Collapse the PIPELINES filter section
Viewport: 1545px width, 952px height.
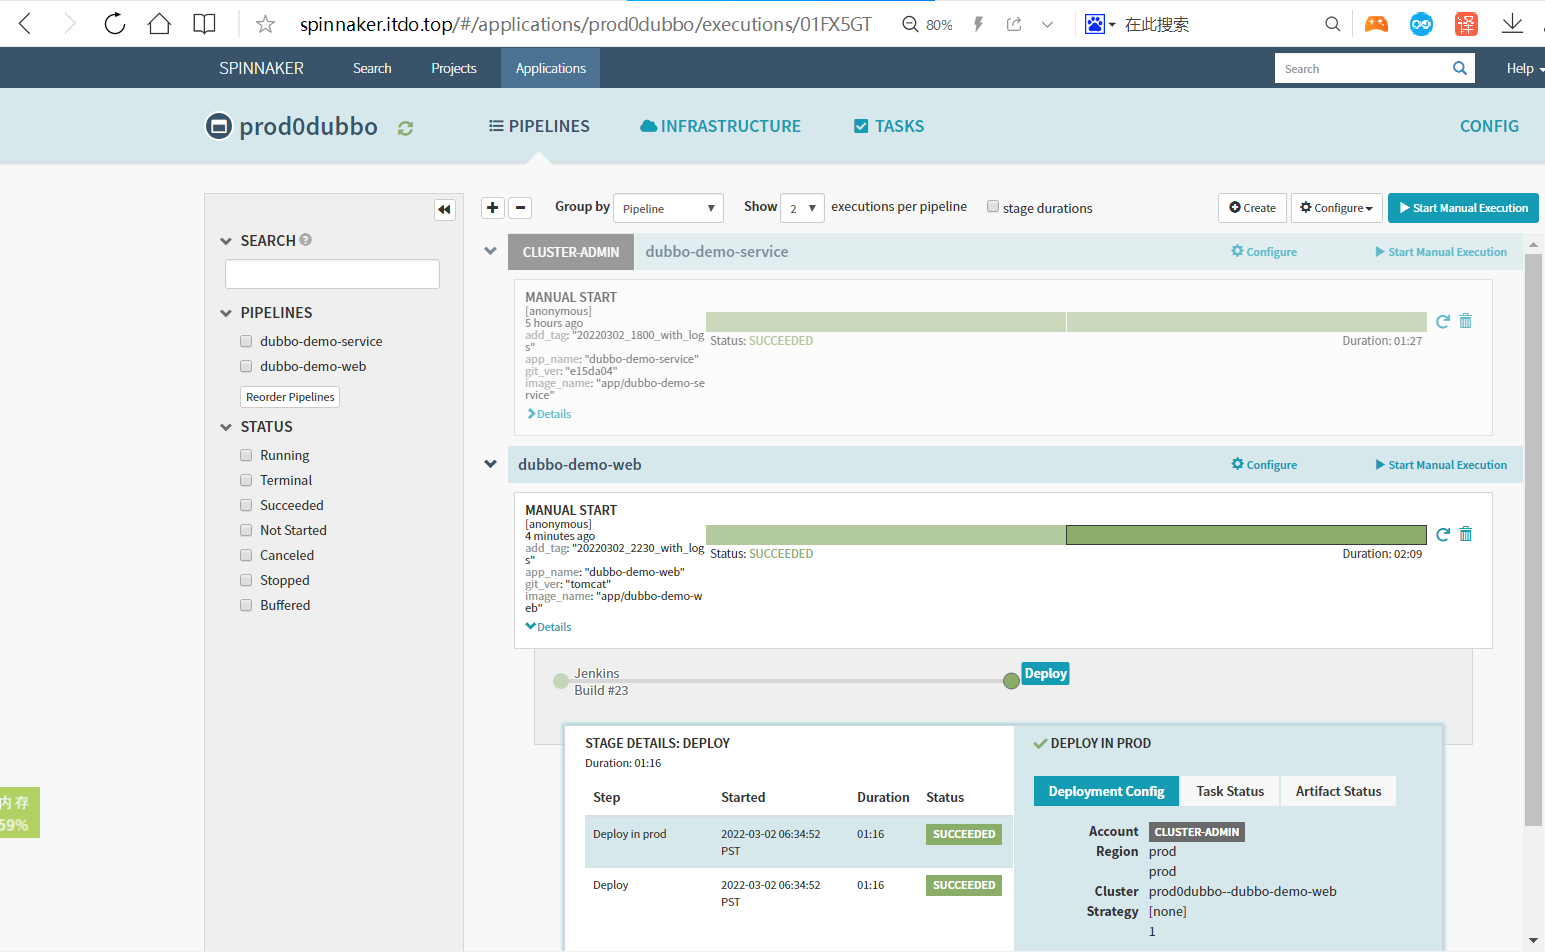point(226,313)
